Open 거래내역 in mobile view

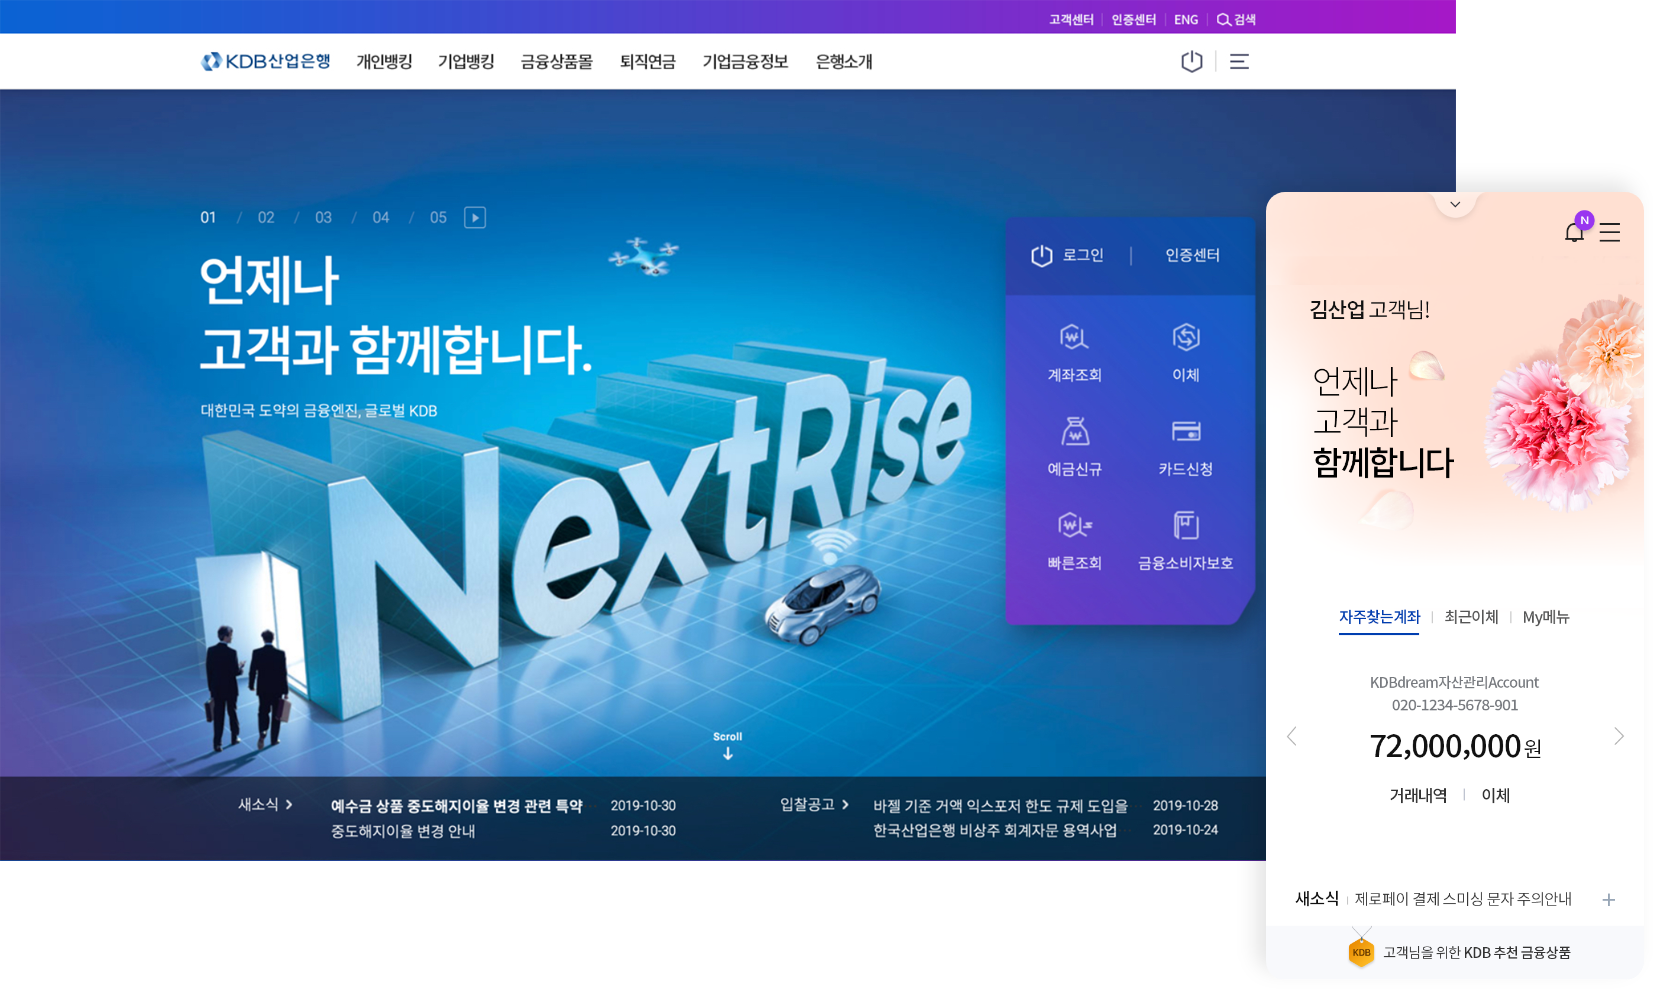[1418, 795]
